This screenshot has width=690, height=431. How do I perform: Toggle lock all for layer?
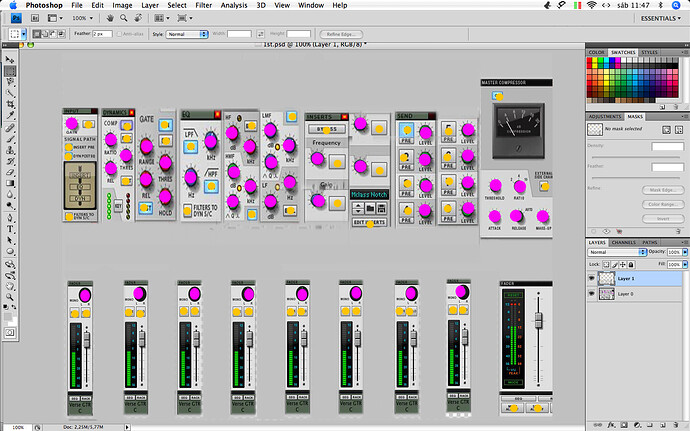pos(631,265)
